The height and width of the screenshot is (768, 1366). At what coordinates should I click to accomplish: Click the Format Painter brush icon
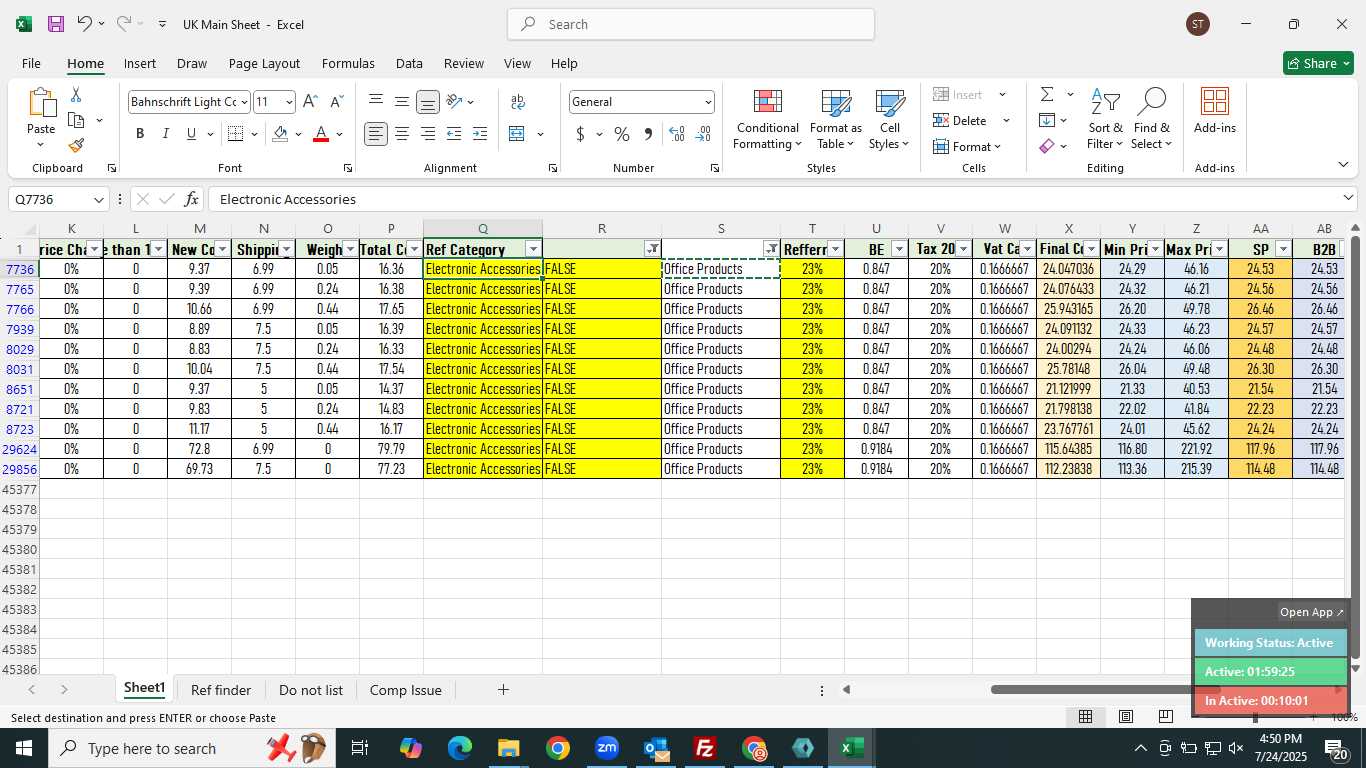[x=76, y=145]
